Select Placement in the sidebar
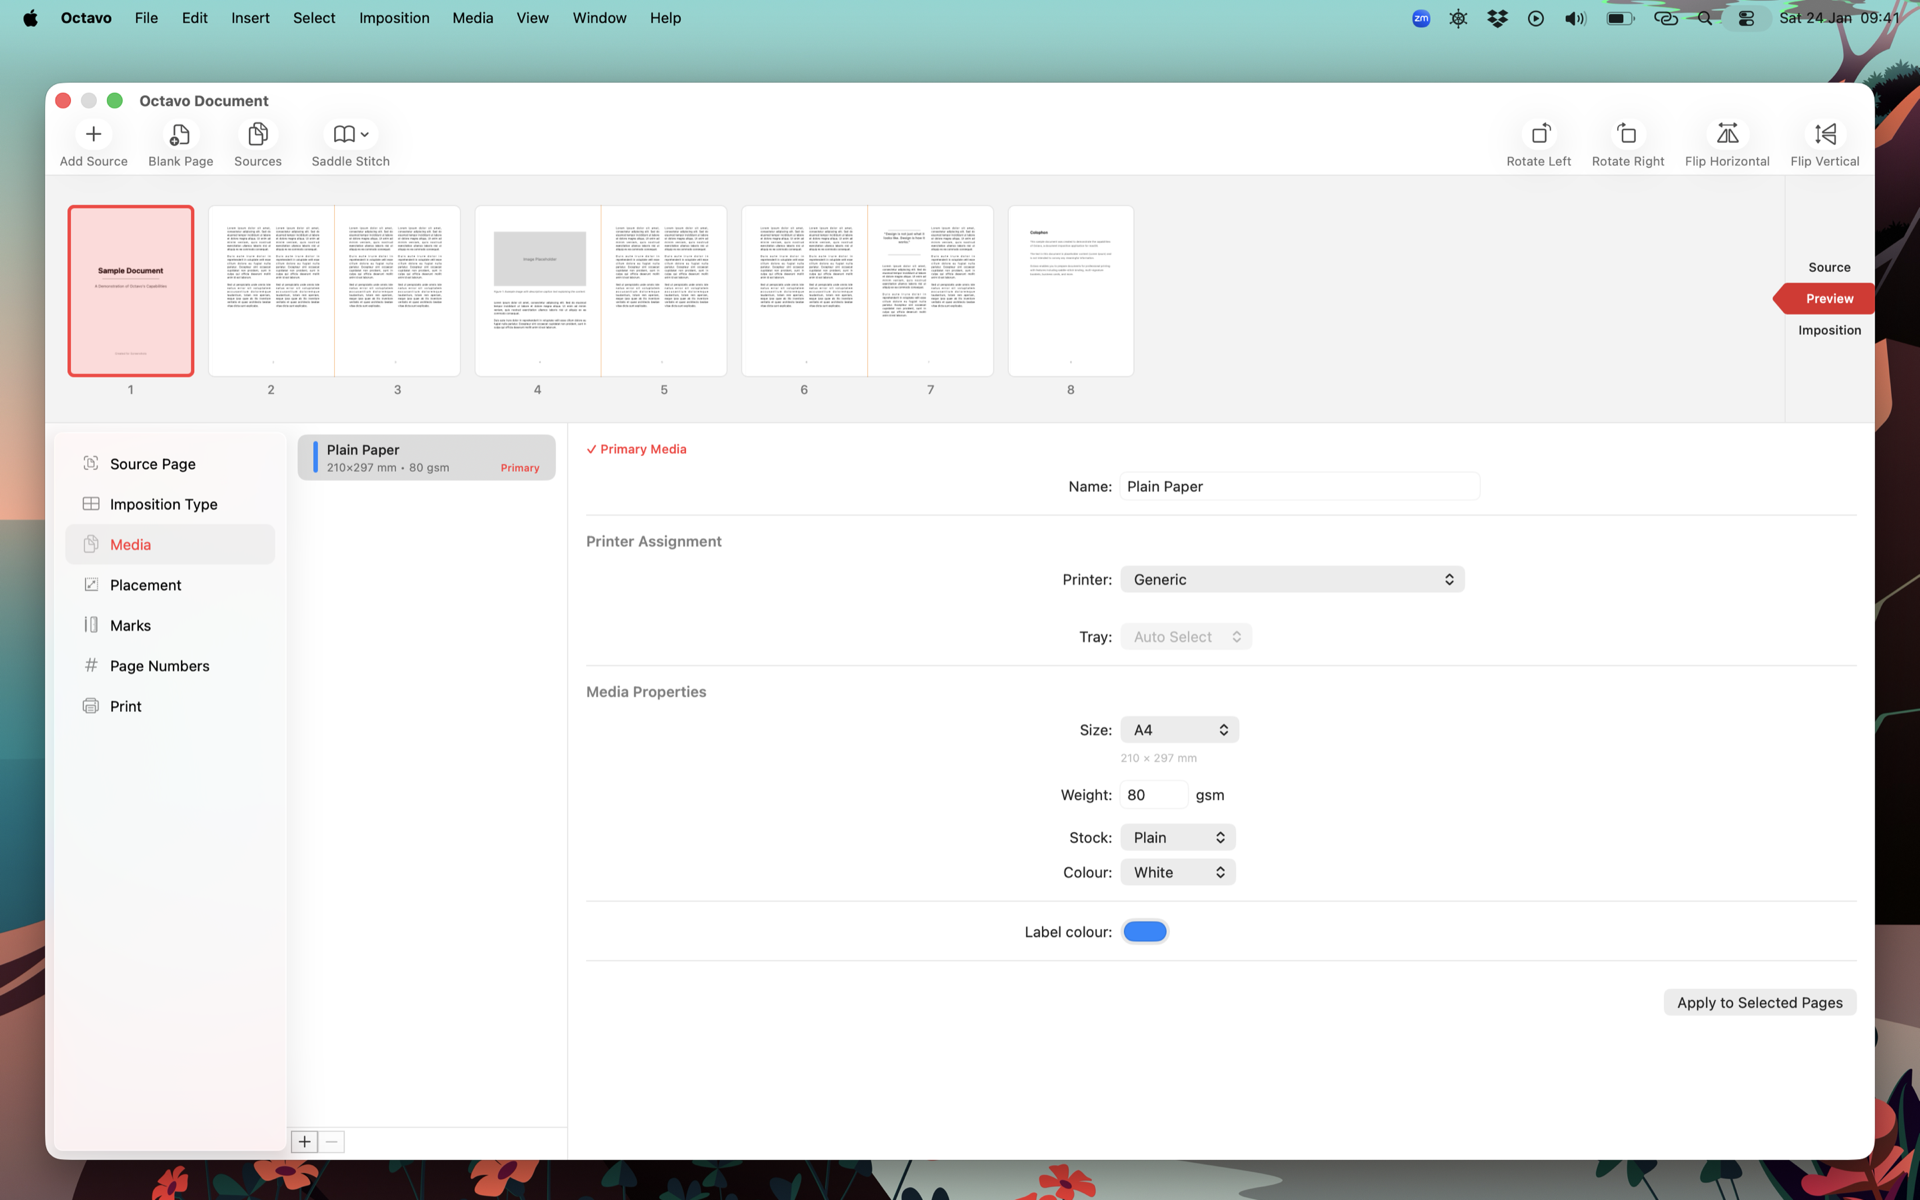This screenshot has width=1920, height=1200. point(145,585)
